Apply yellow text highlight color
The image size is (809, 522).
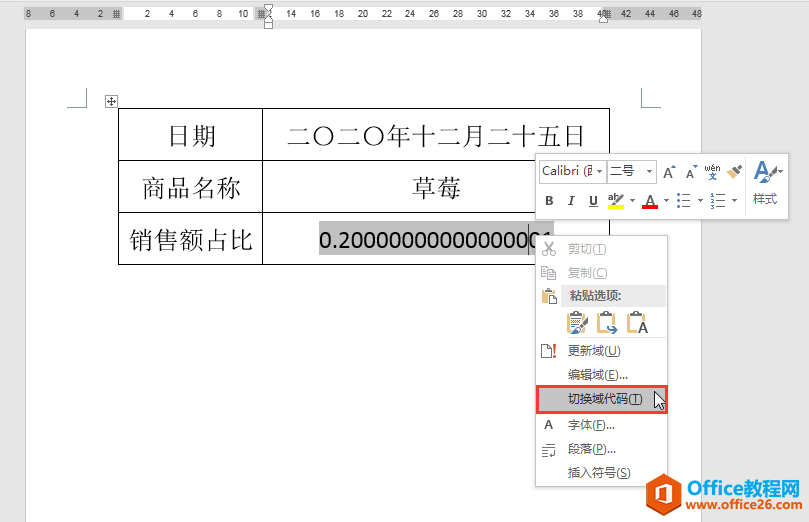(x=616, y=201)
